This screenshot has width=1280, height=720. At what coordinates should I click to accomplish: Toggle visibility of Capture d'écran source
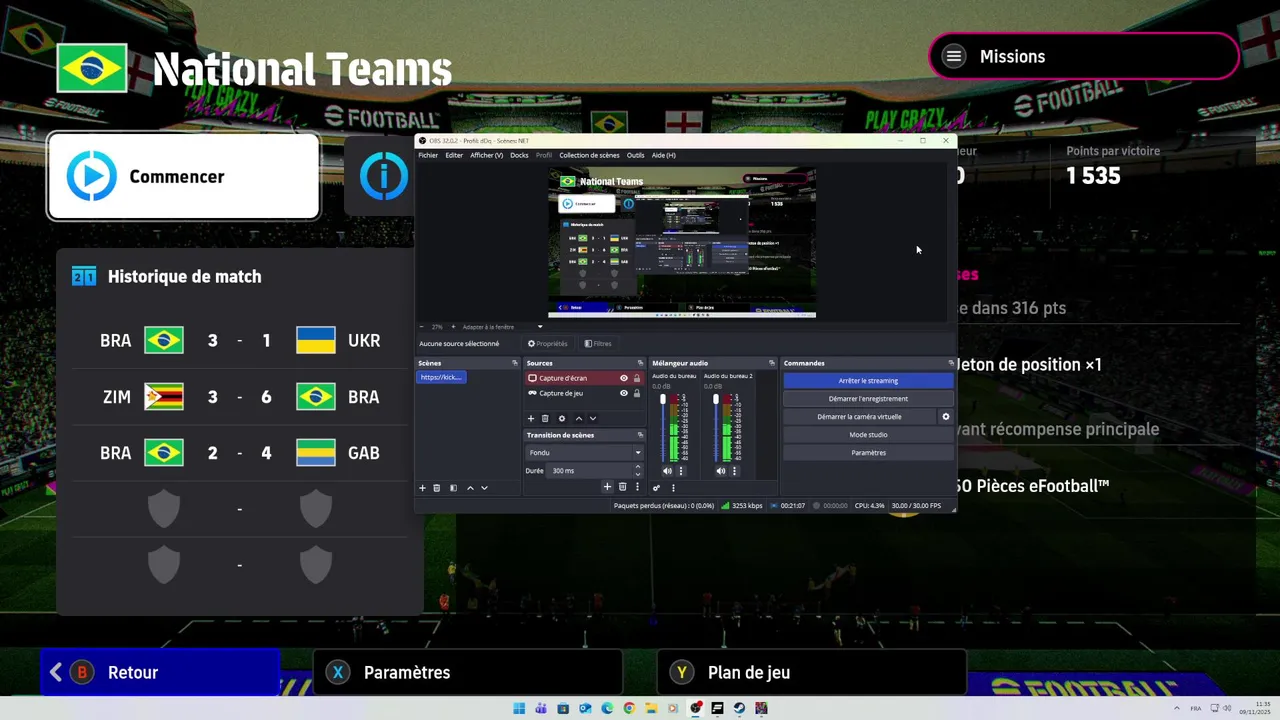[624, 378]
